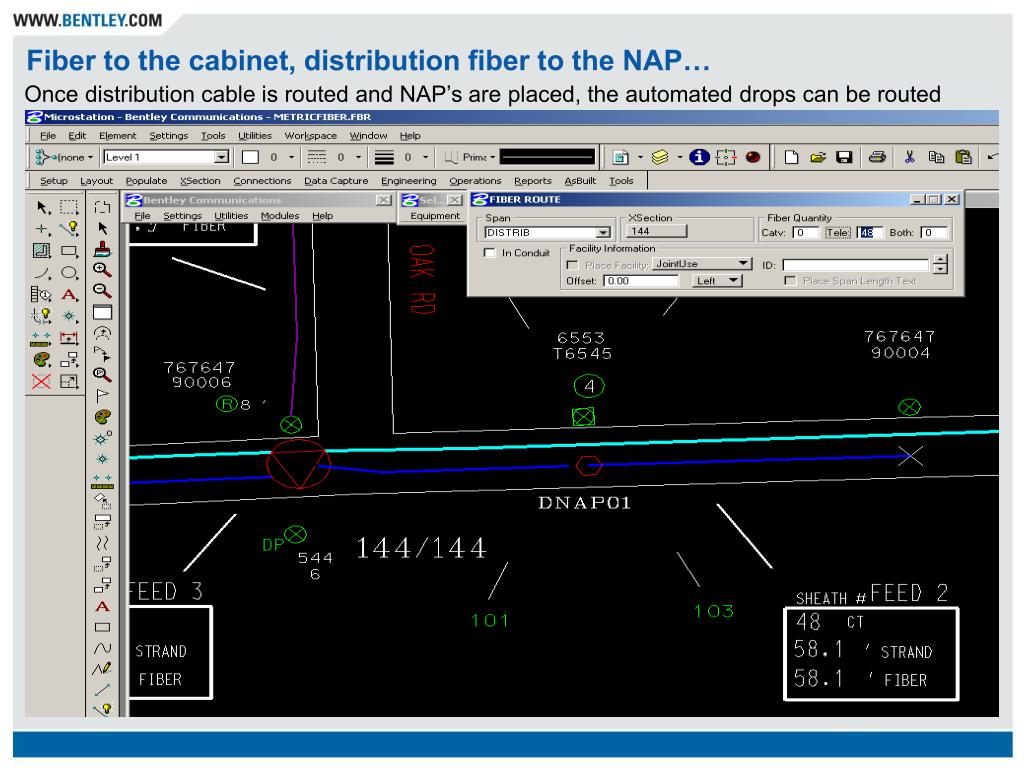
Task: Open the Element menu
Action: point(118,136)
